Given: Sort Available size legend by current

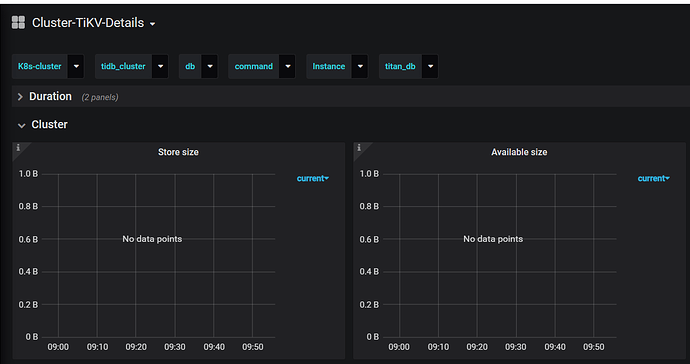Looking at the screenshot, I should point(653,178).
